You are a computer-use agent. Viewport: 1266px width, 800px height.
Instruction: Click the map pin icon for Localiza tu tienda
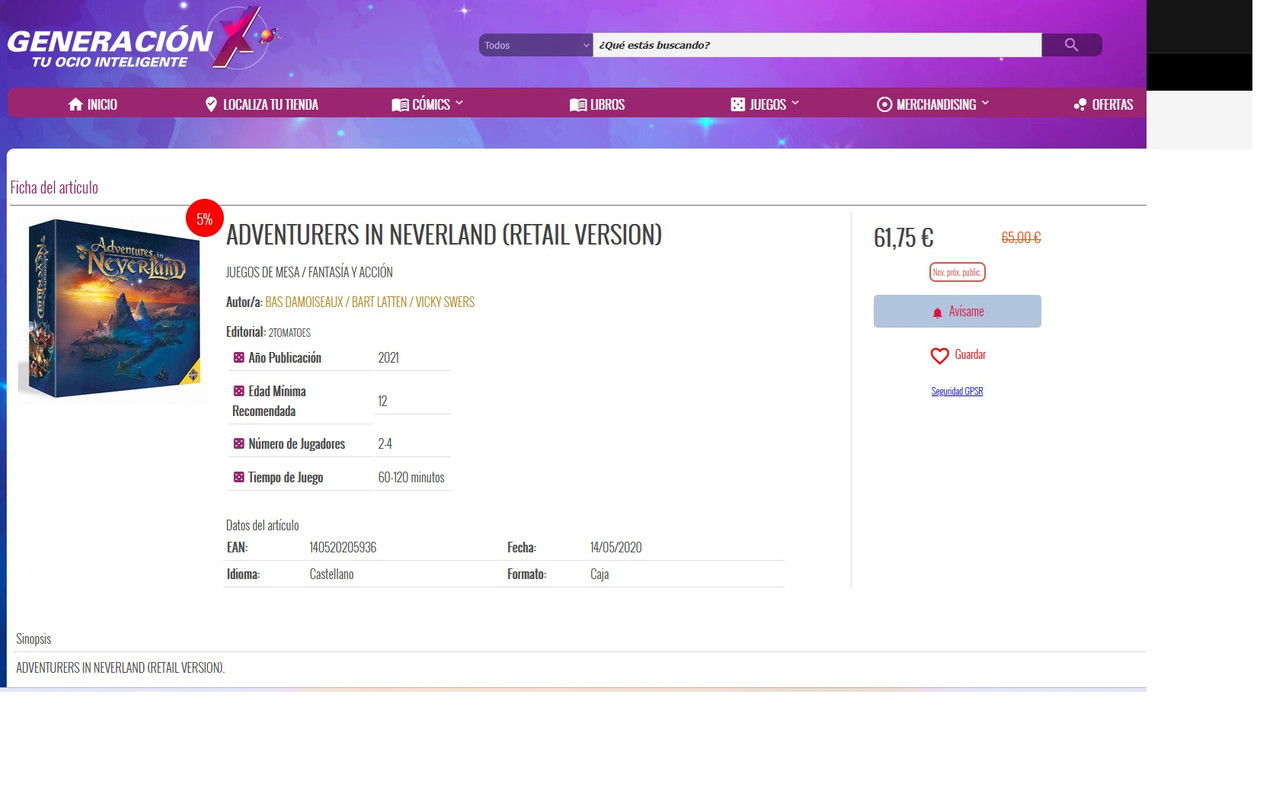coord(211,104)
